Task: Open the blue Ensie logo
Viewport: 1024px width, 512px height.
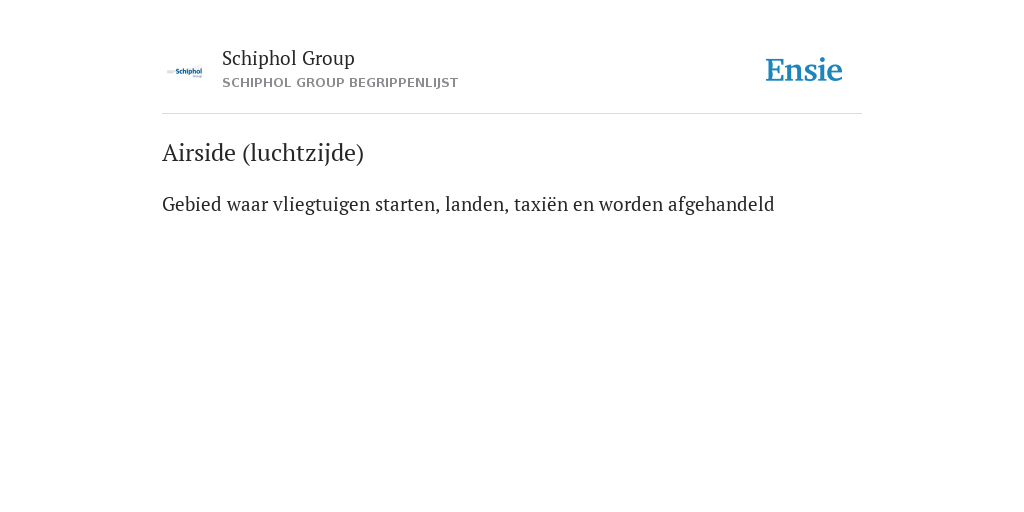Action: [x=803, y=70]
